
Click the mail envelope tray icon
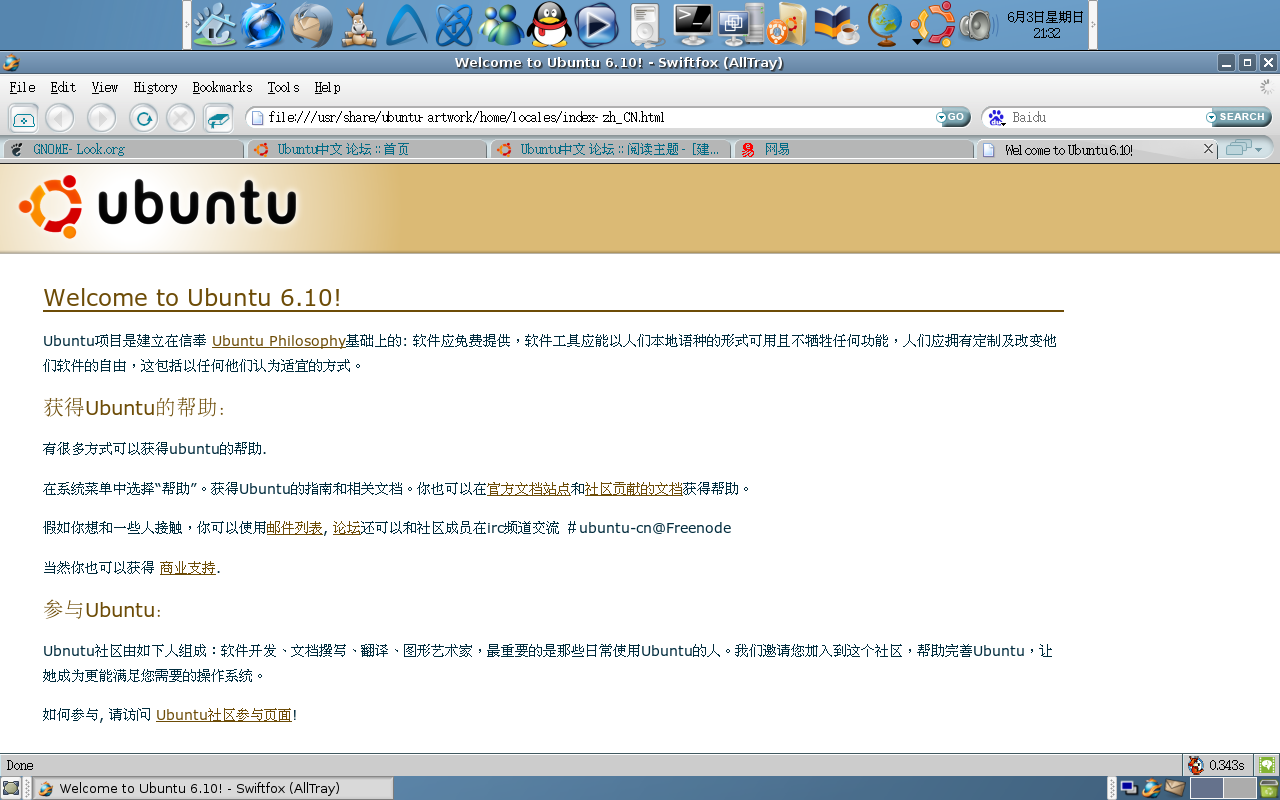click(1175, 788)
